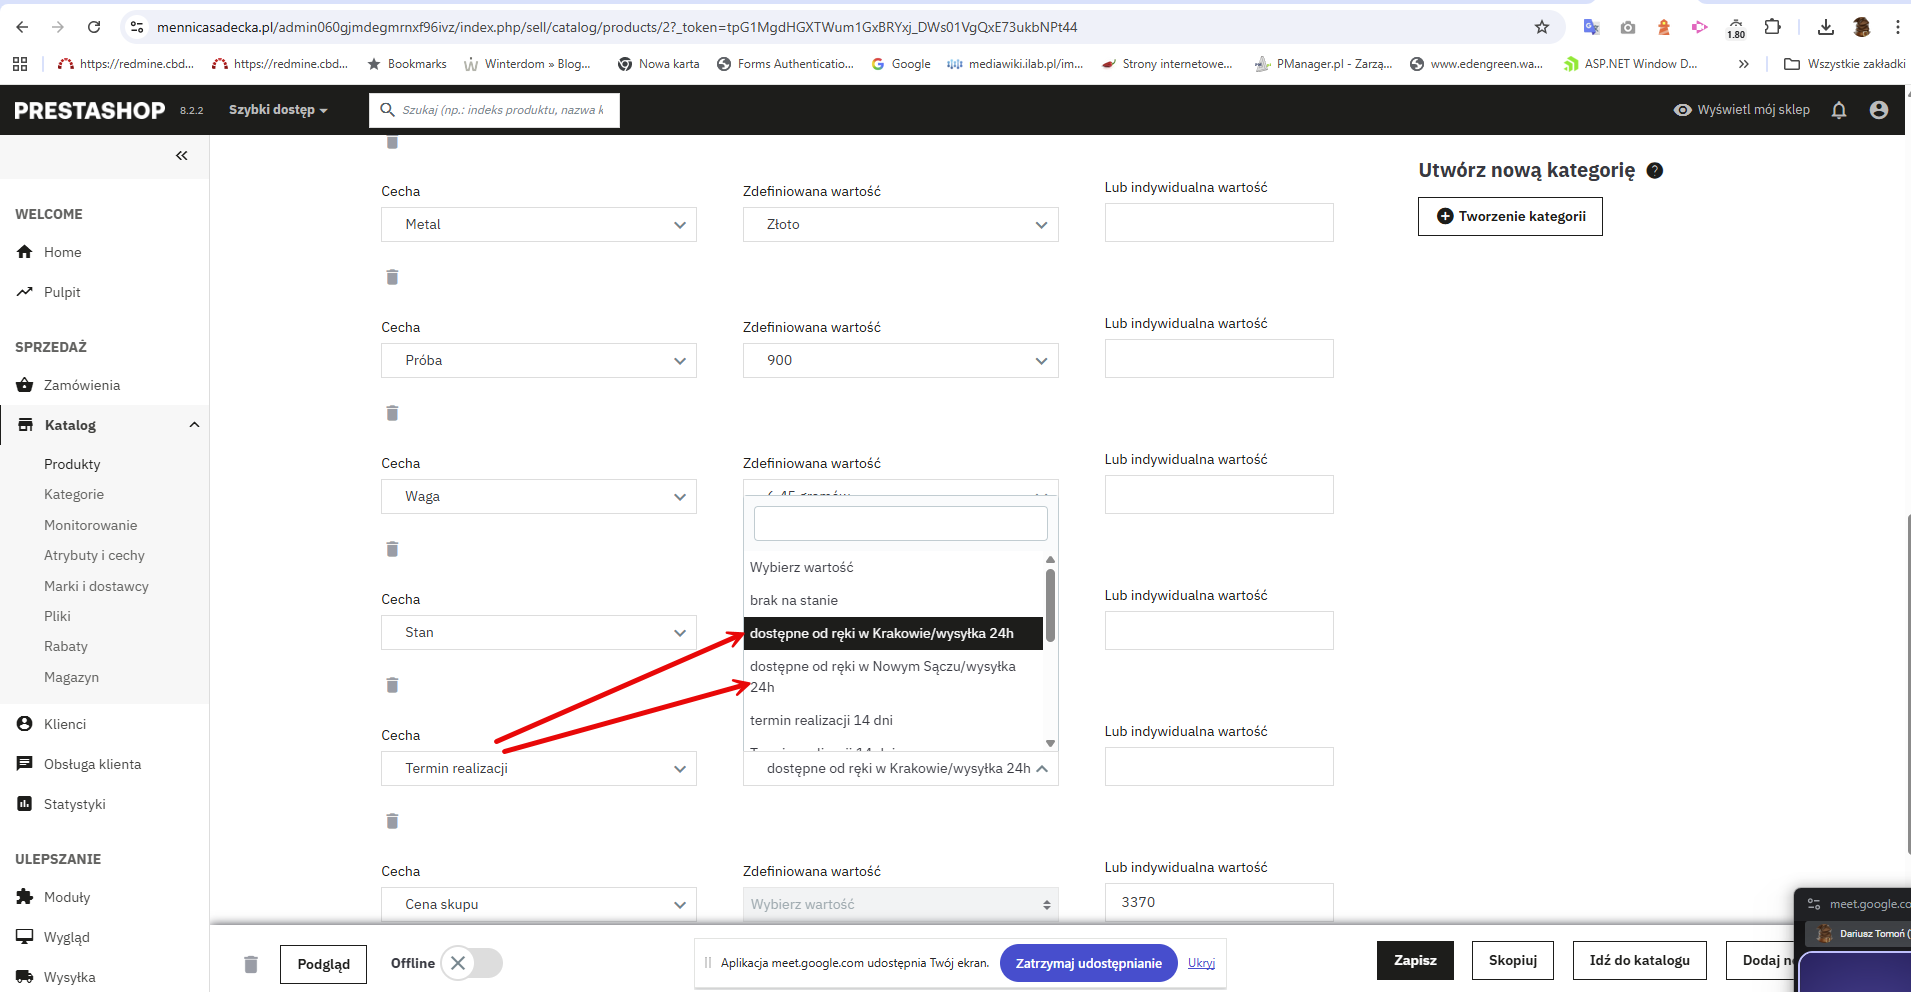Open the notifications bell icon
The image size is (1911, 992).
pyautogui.click(x=1838, y=110)
